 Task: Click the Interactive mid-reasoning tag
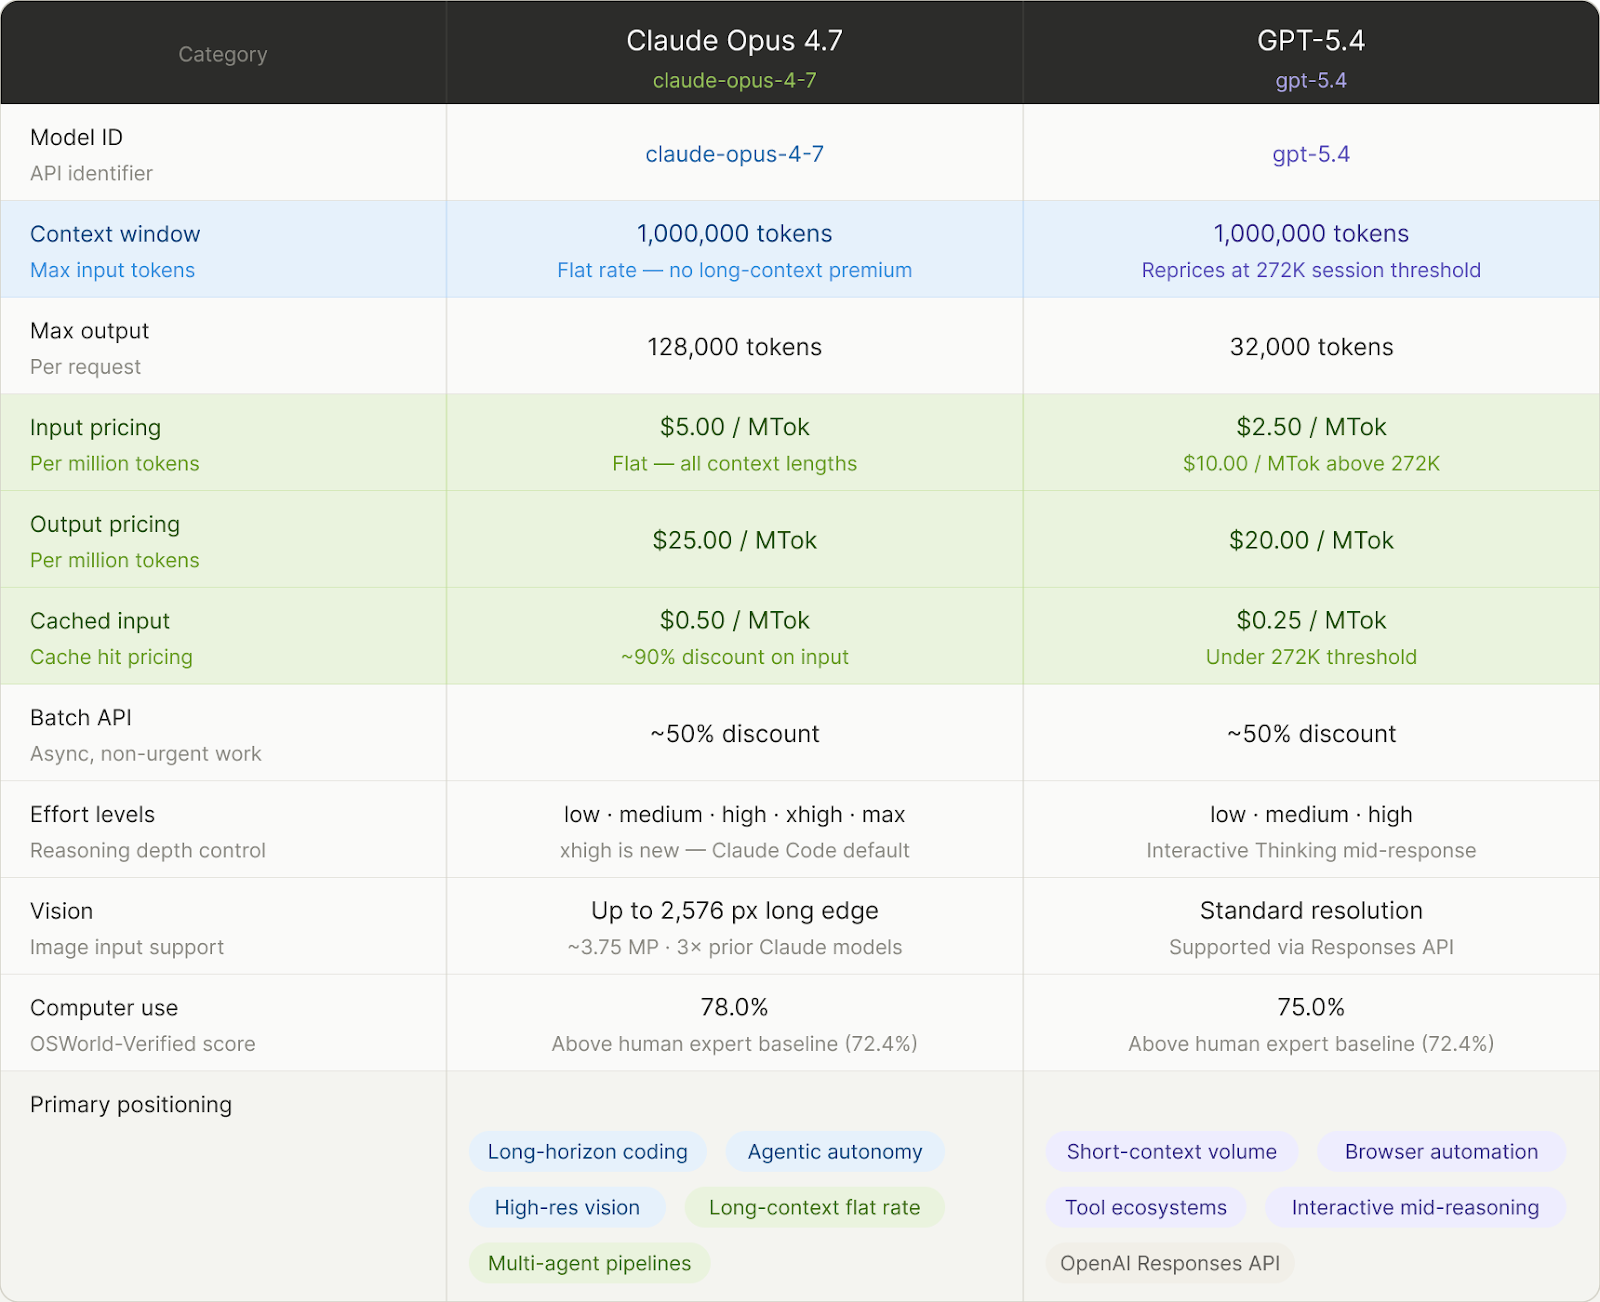tap(1415, 1207)
